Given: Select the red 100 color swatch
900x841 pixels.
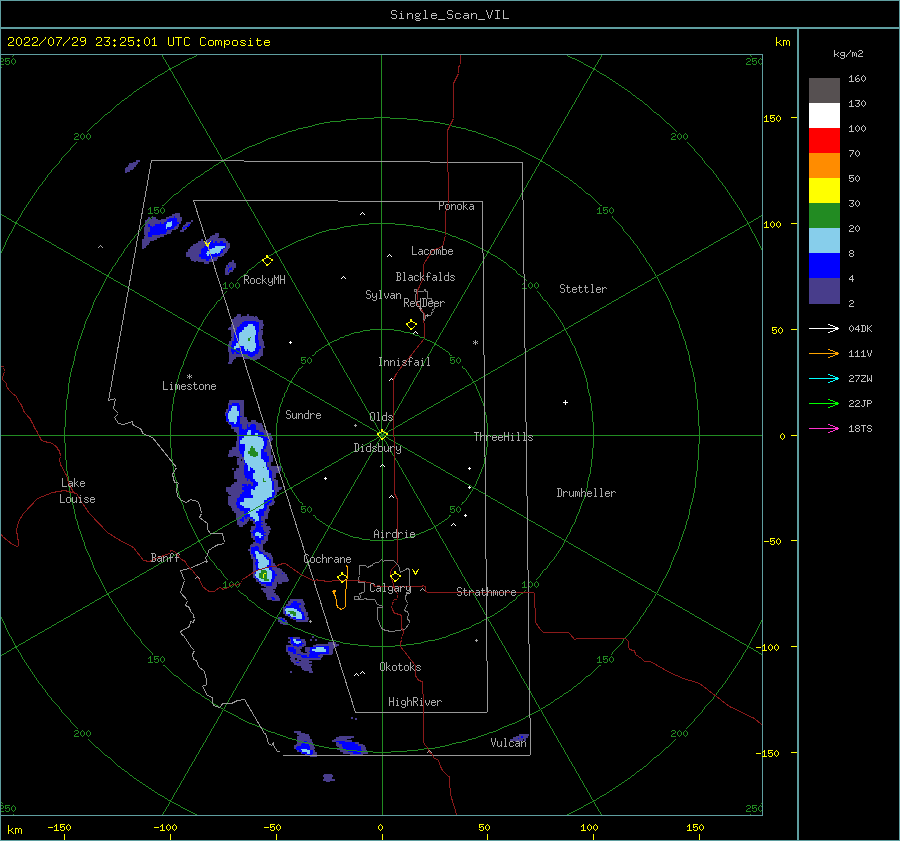Looking at the screenshot, I should tap(824, 141).
